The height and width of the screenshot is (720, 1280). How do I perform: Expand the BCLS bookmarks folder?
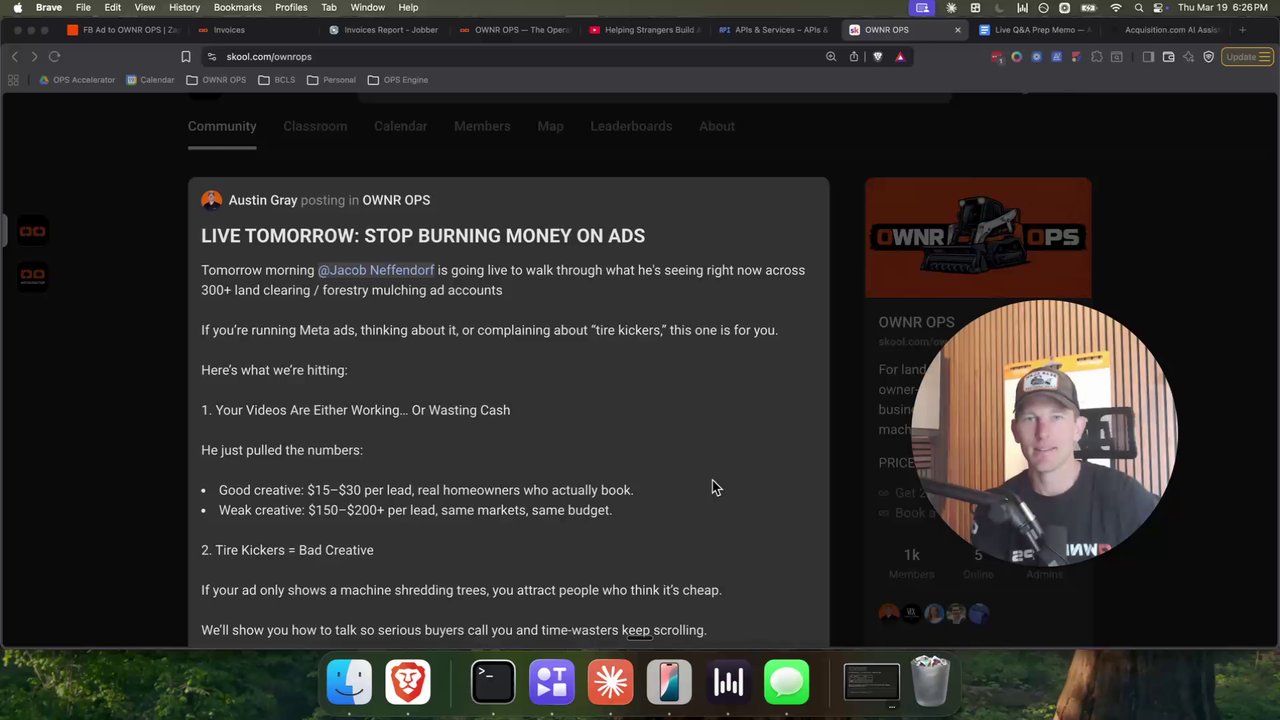click(x=284, y=80)
